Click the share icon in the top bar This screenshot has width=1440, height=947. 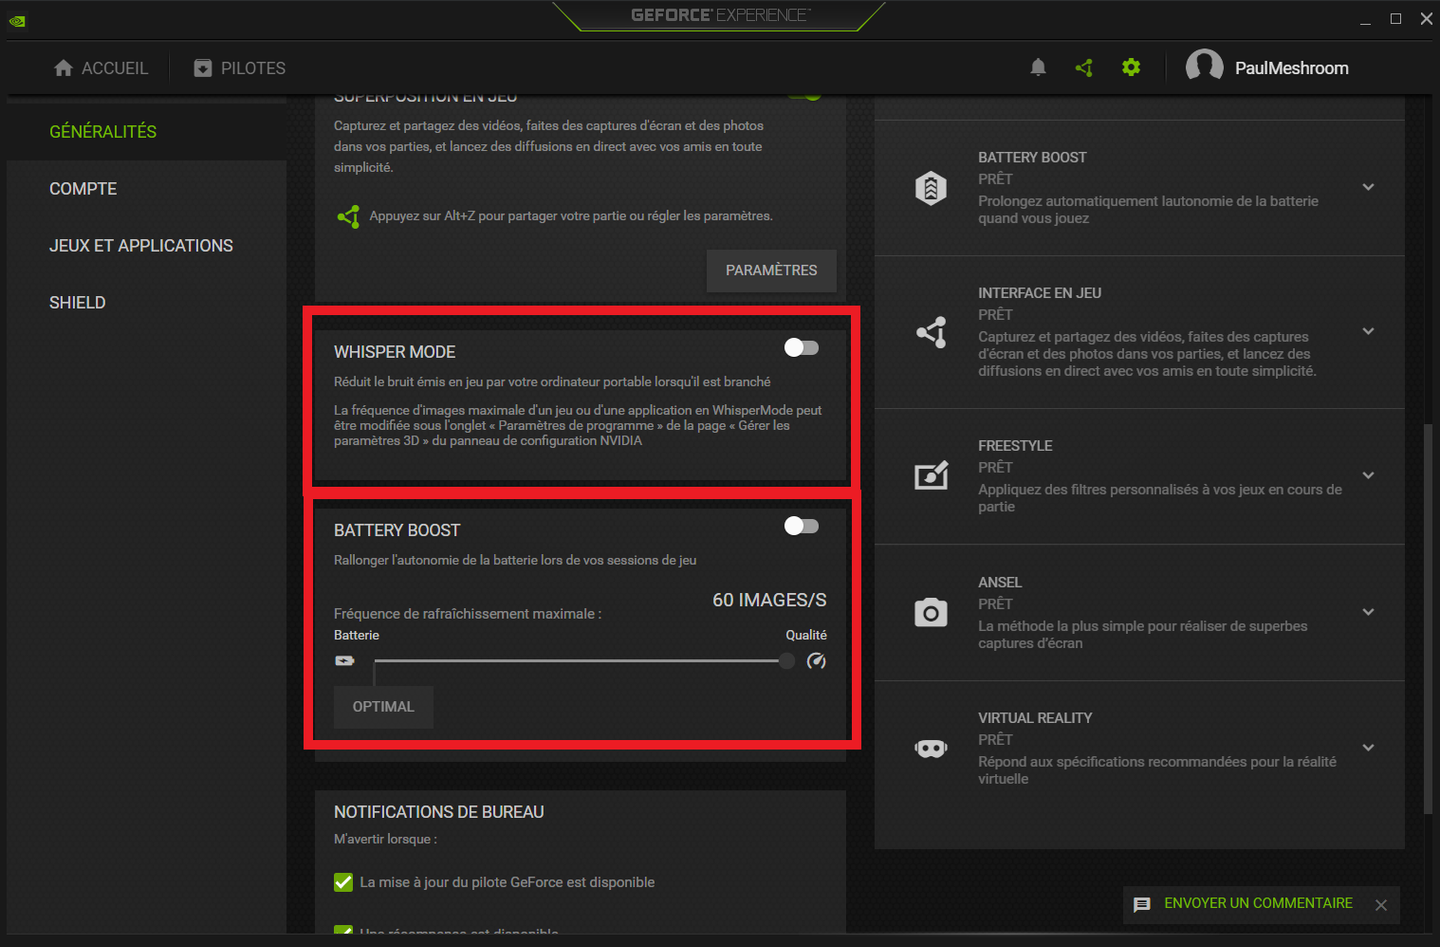pos(1084,67)
